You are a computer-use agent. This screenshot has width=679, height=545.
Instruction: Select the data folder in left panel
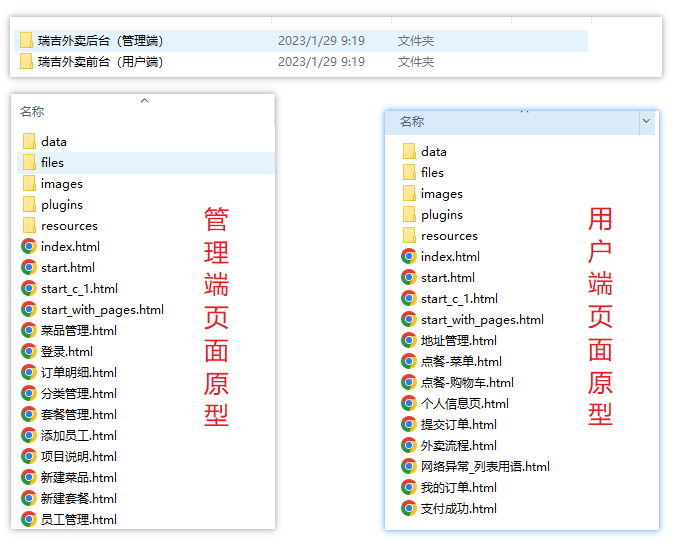(x=53, y=142)
